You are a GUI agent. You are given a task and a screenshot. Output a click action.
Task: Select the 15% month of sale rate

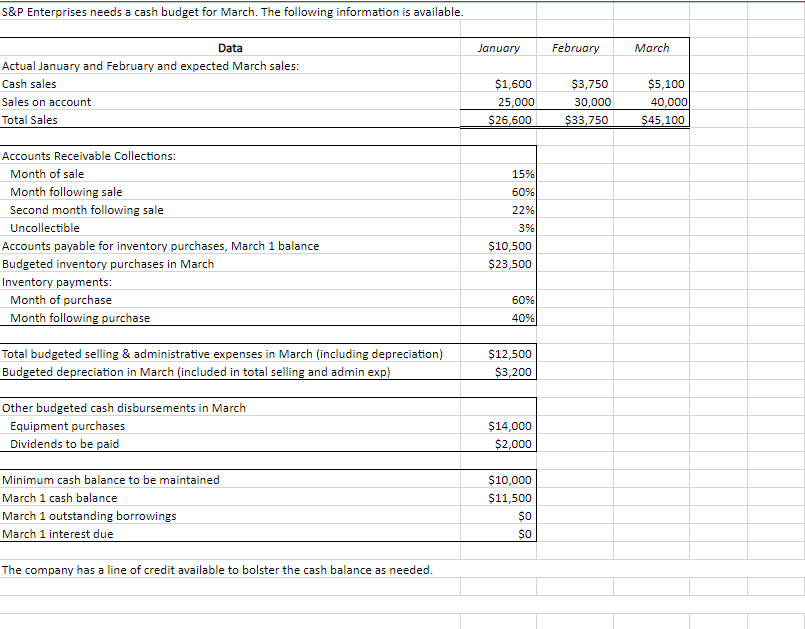click(525, 174)
